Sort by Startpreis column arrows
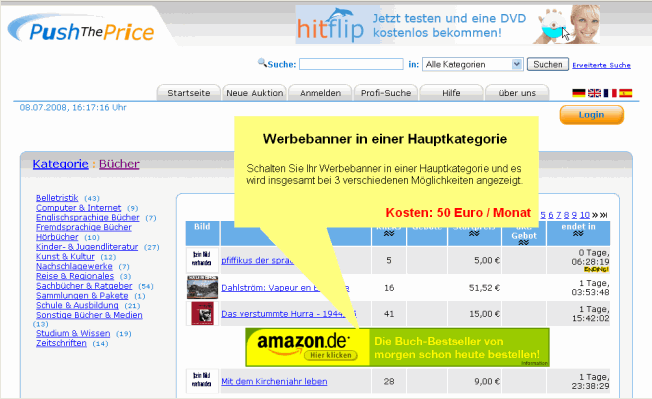Viewport: 652px width, 399px height. [x=474, y=234]
